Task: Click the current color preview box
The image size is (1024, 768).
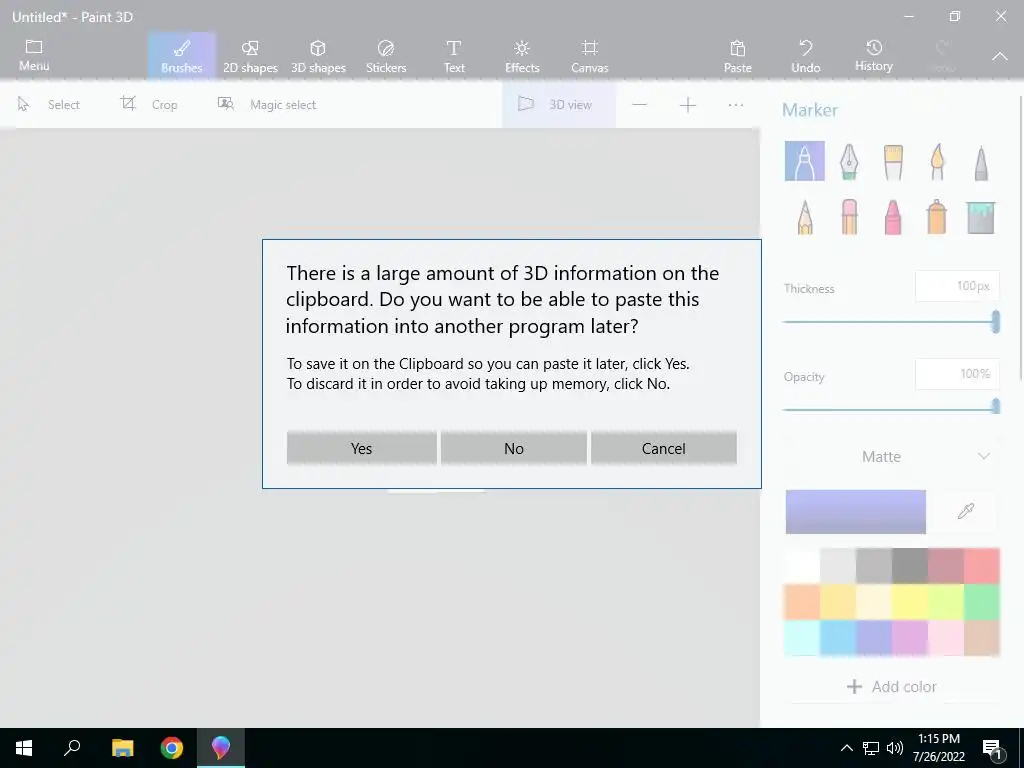Action: (x=856, y=511)
